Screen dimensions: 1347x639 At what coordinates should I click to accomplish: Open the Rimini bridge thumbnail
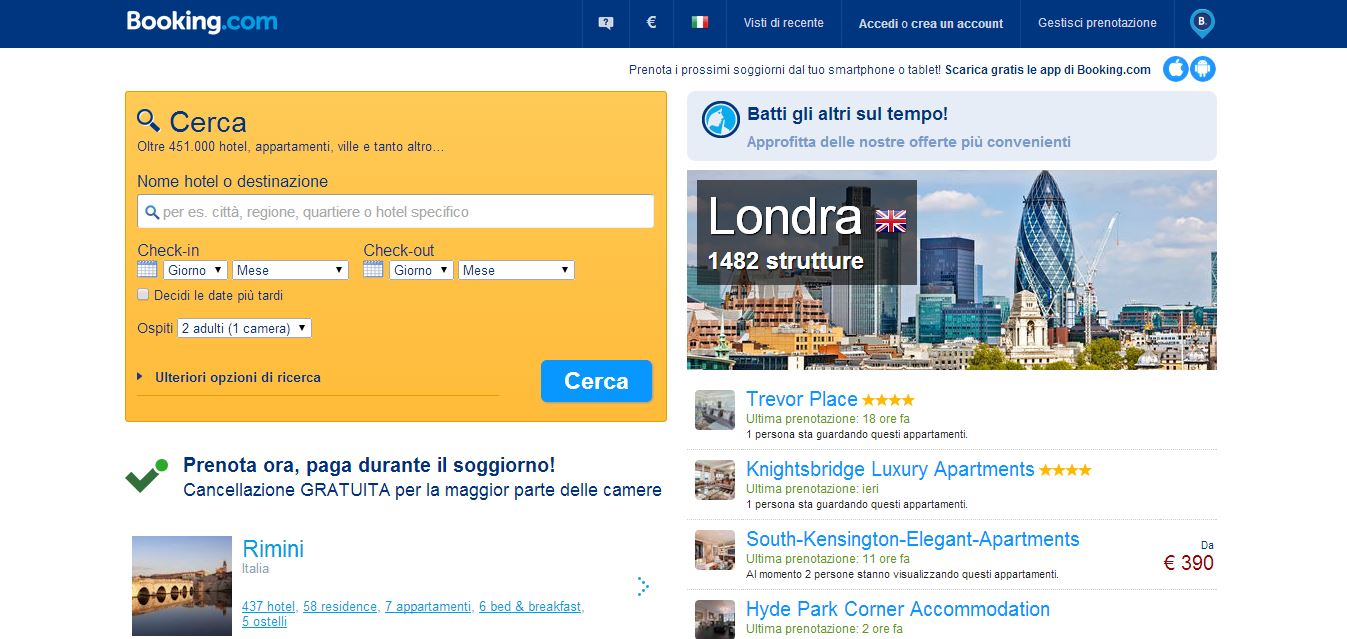click(x=182, y=586)
